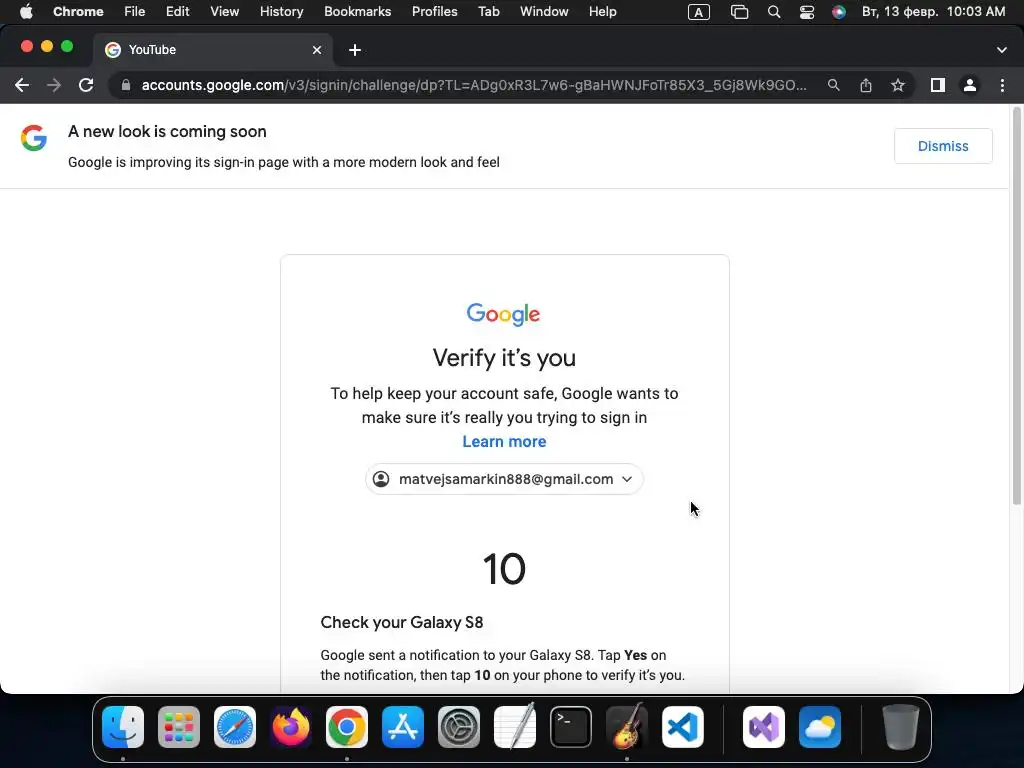Open App Store from the Dock

point(403,727)
